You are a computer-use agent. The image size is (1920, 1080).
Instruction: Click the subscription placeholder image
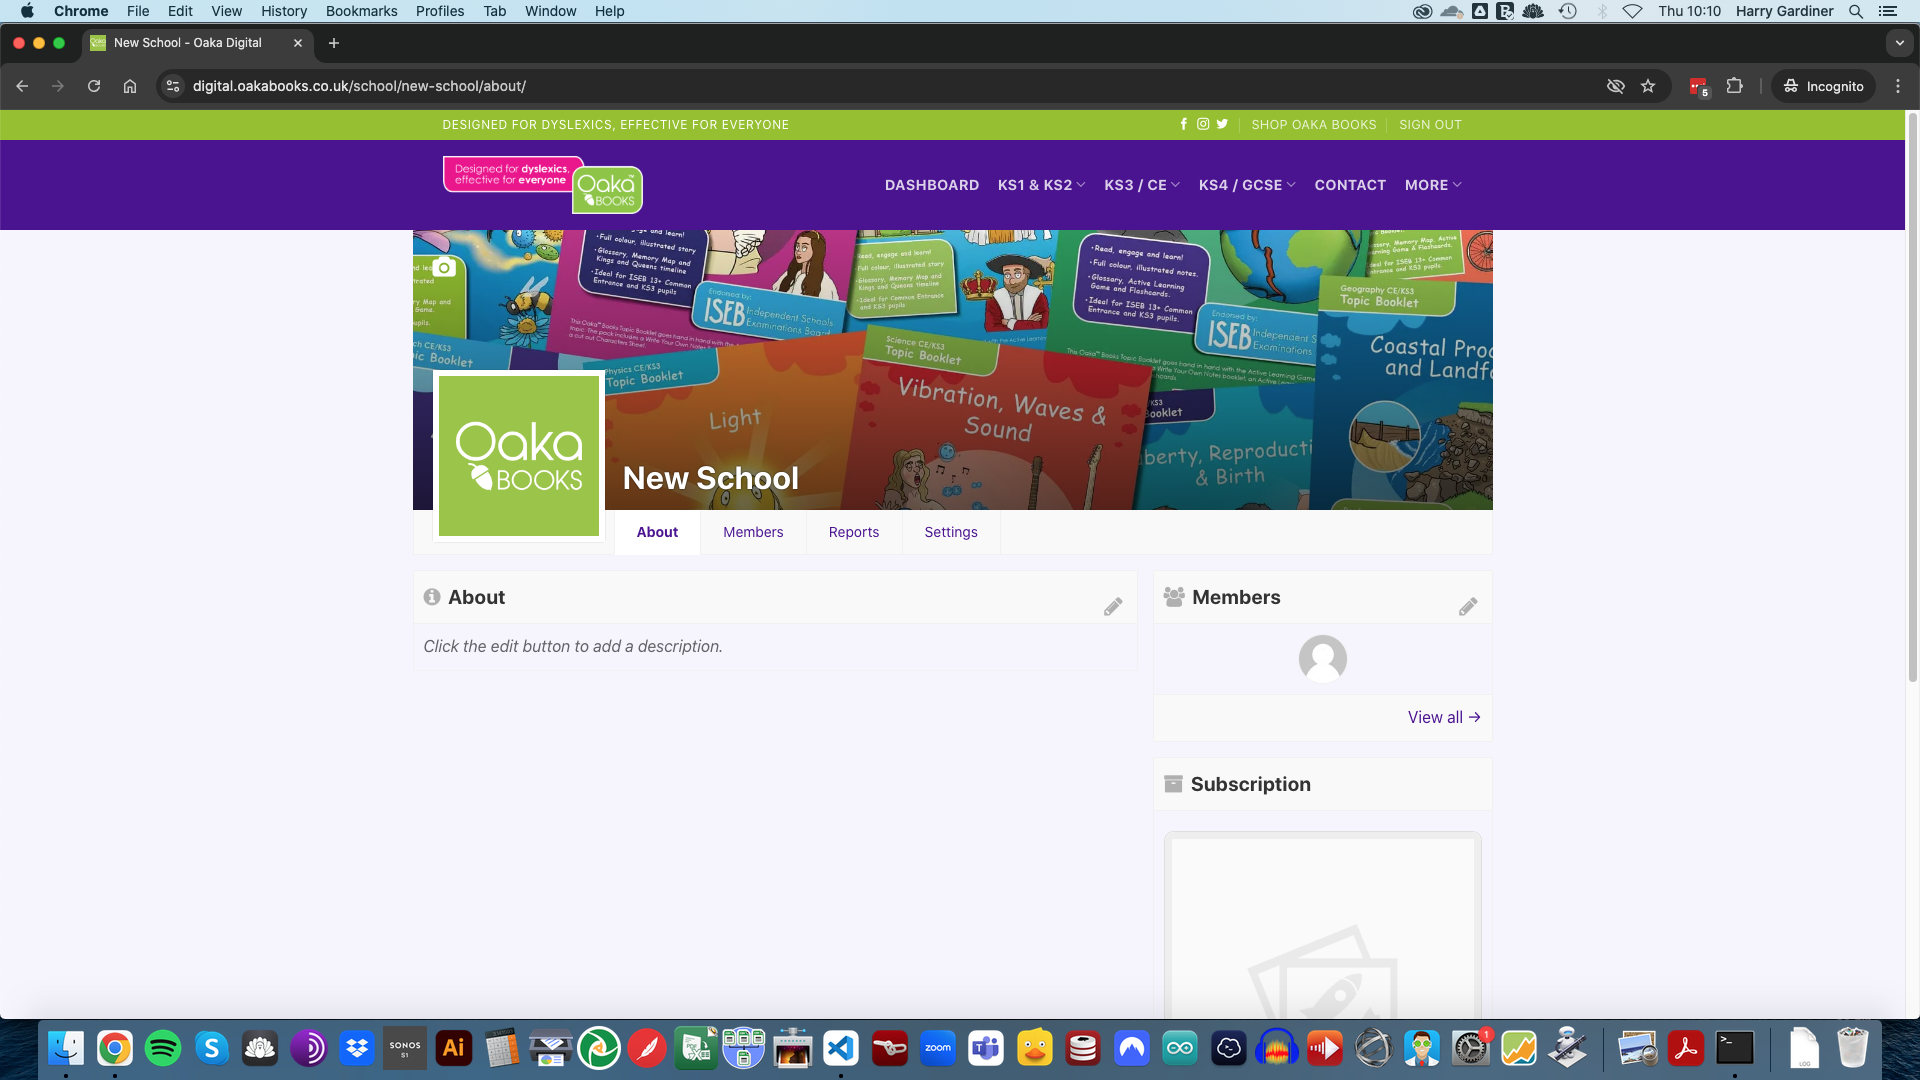pyautogui.click(x=1322, y=925)
